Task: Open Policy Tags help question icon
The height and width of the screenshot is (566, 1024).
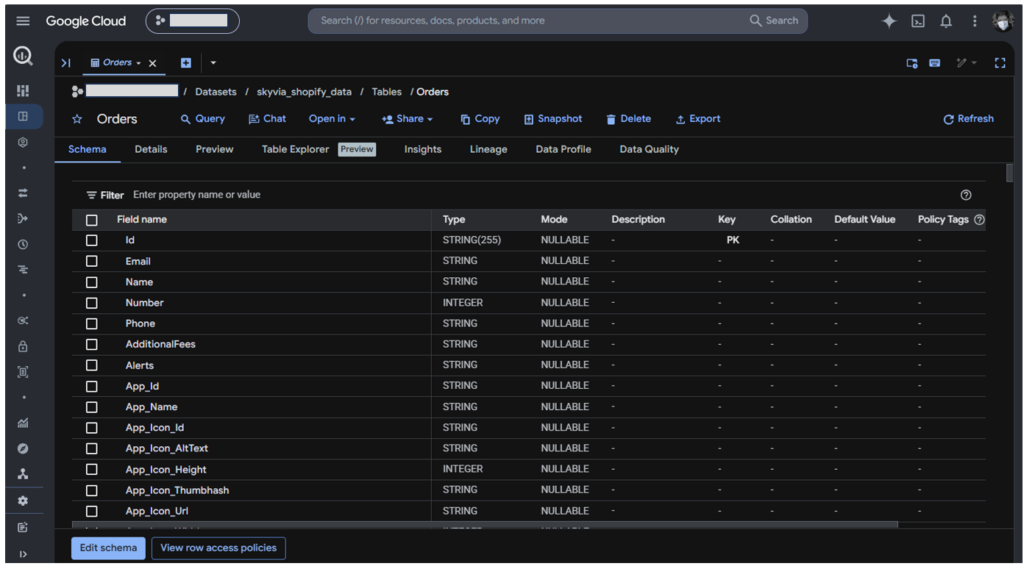Action: pos(979,220)
